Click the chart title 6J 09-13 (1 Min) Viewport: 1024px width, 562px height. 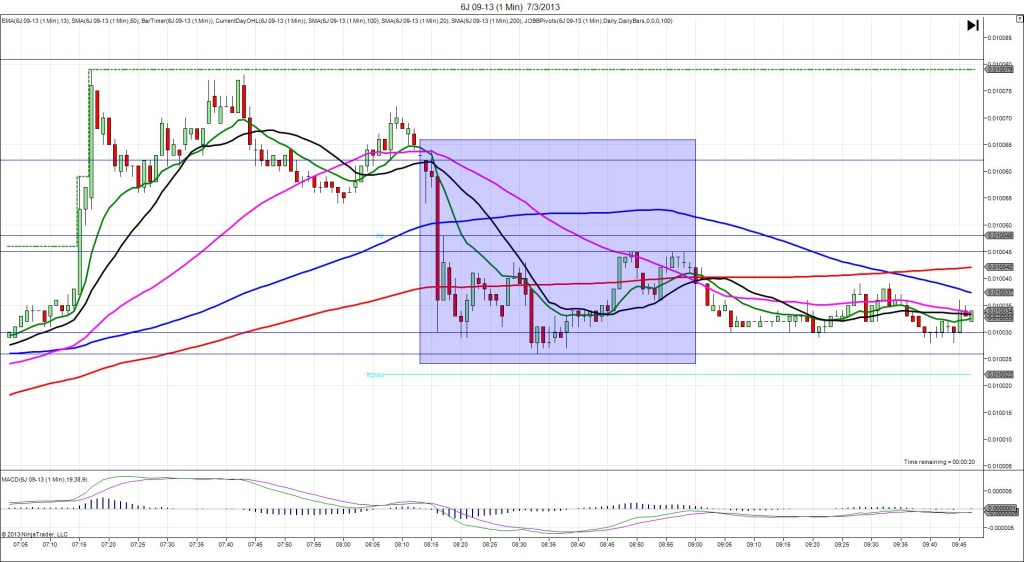point(511,7)
